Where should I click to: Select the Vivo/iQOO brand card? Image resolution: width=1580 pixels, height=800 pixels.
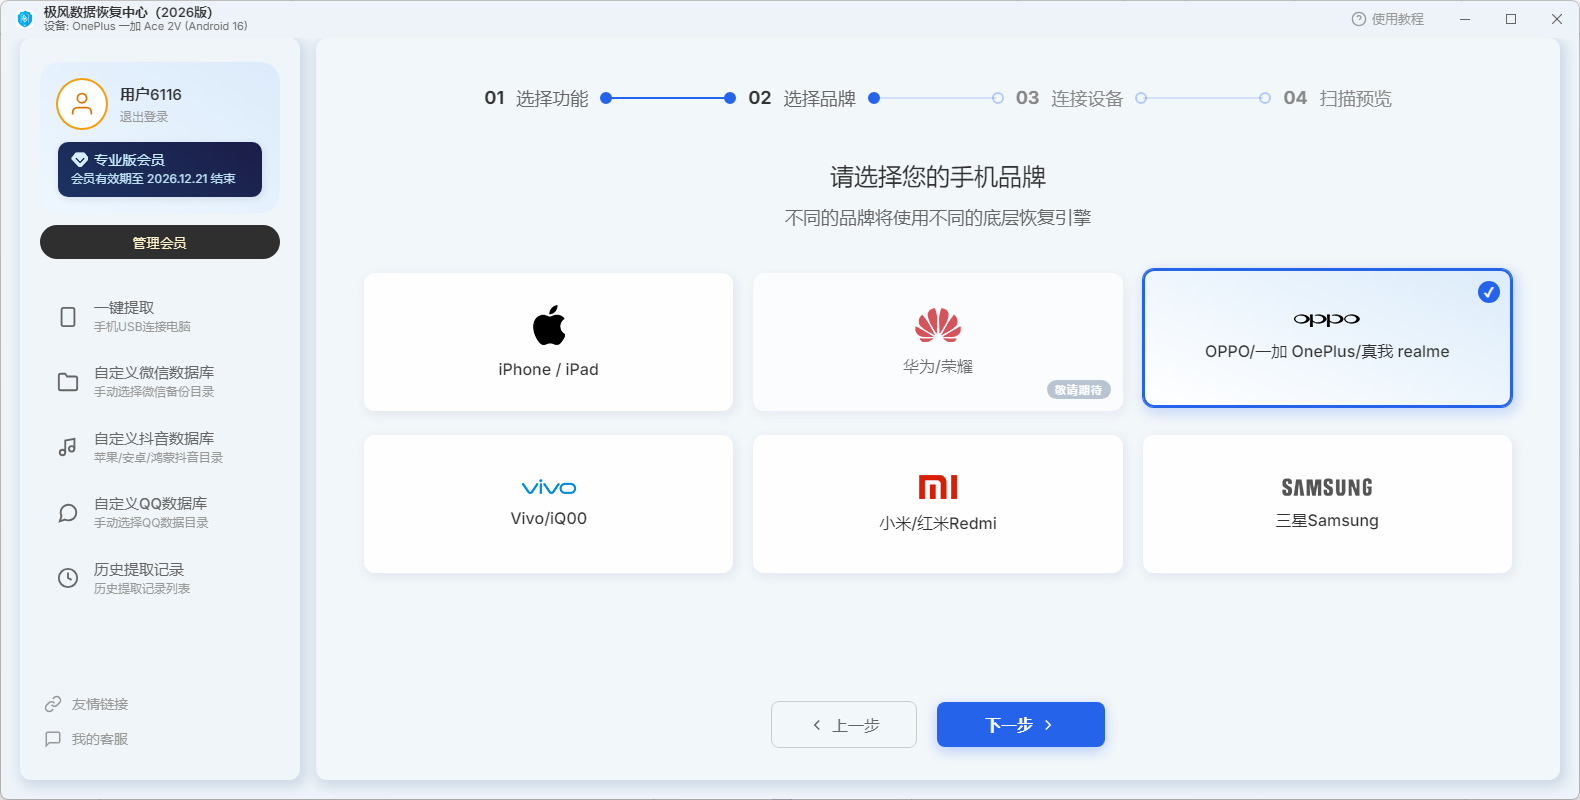[549, 504]
